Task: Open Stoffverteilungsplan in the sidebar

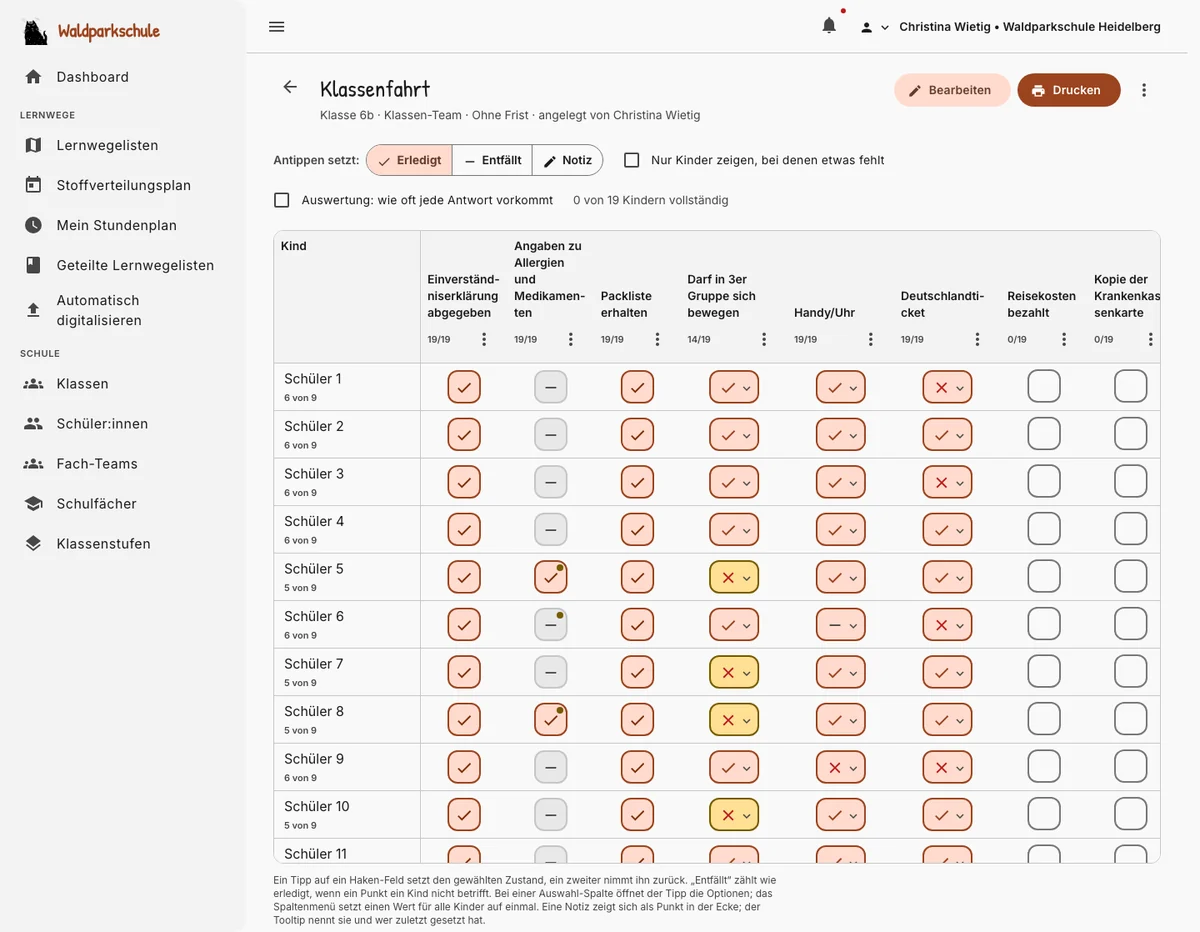Action: (x=122, y=185)
